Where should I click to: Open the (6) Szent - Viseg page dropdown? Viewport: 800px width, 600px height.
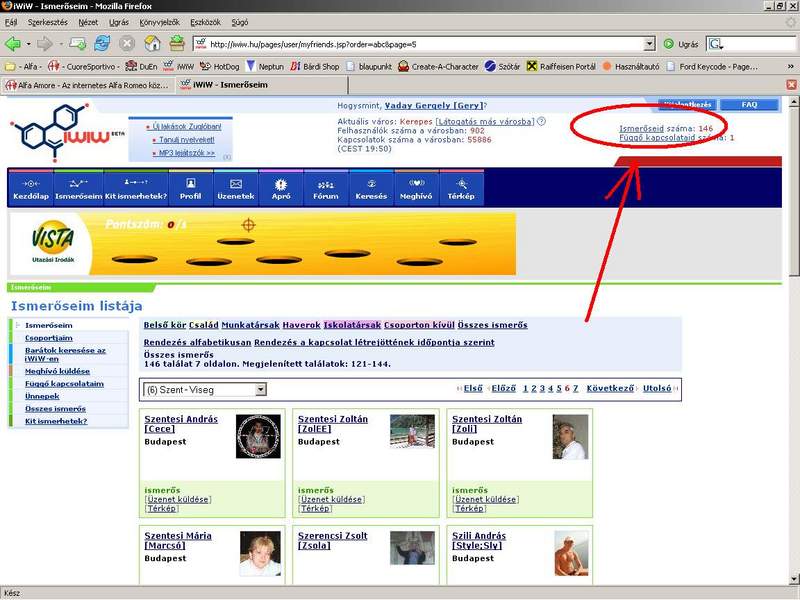coord(205,390)
